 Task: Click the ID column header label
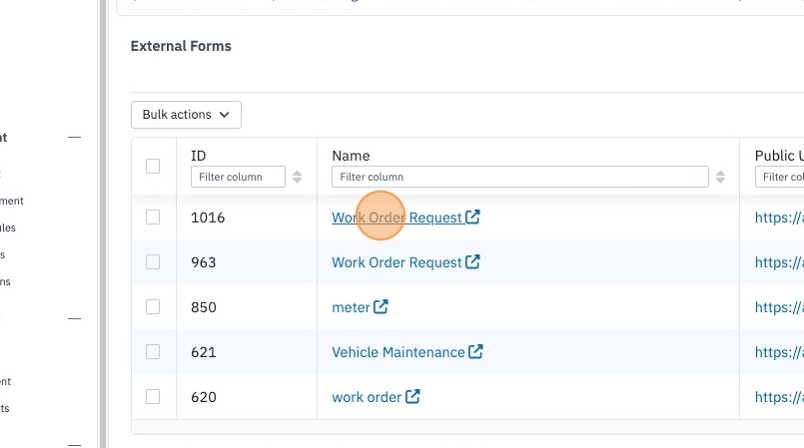click(x=198, y=156)
